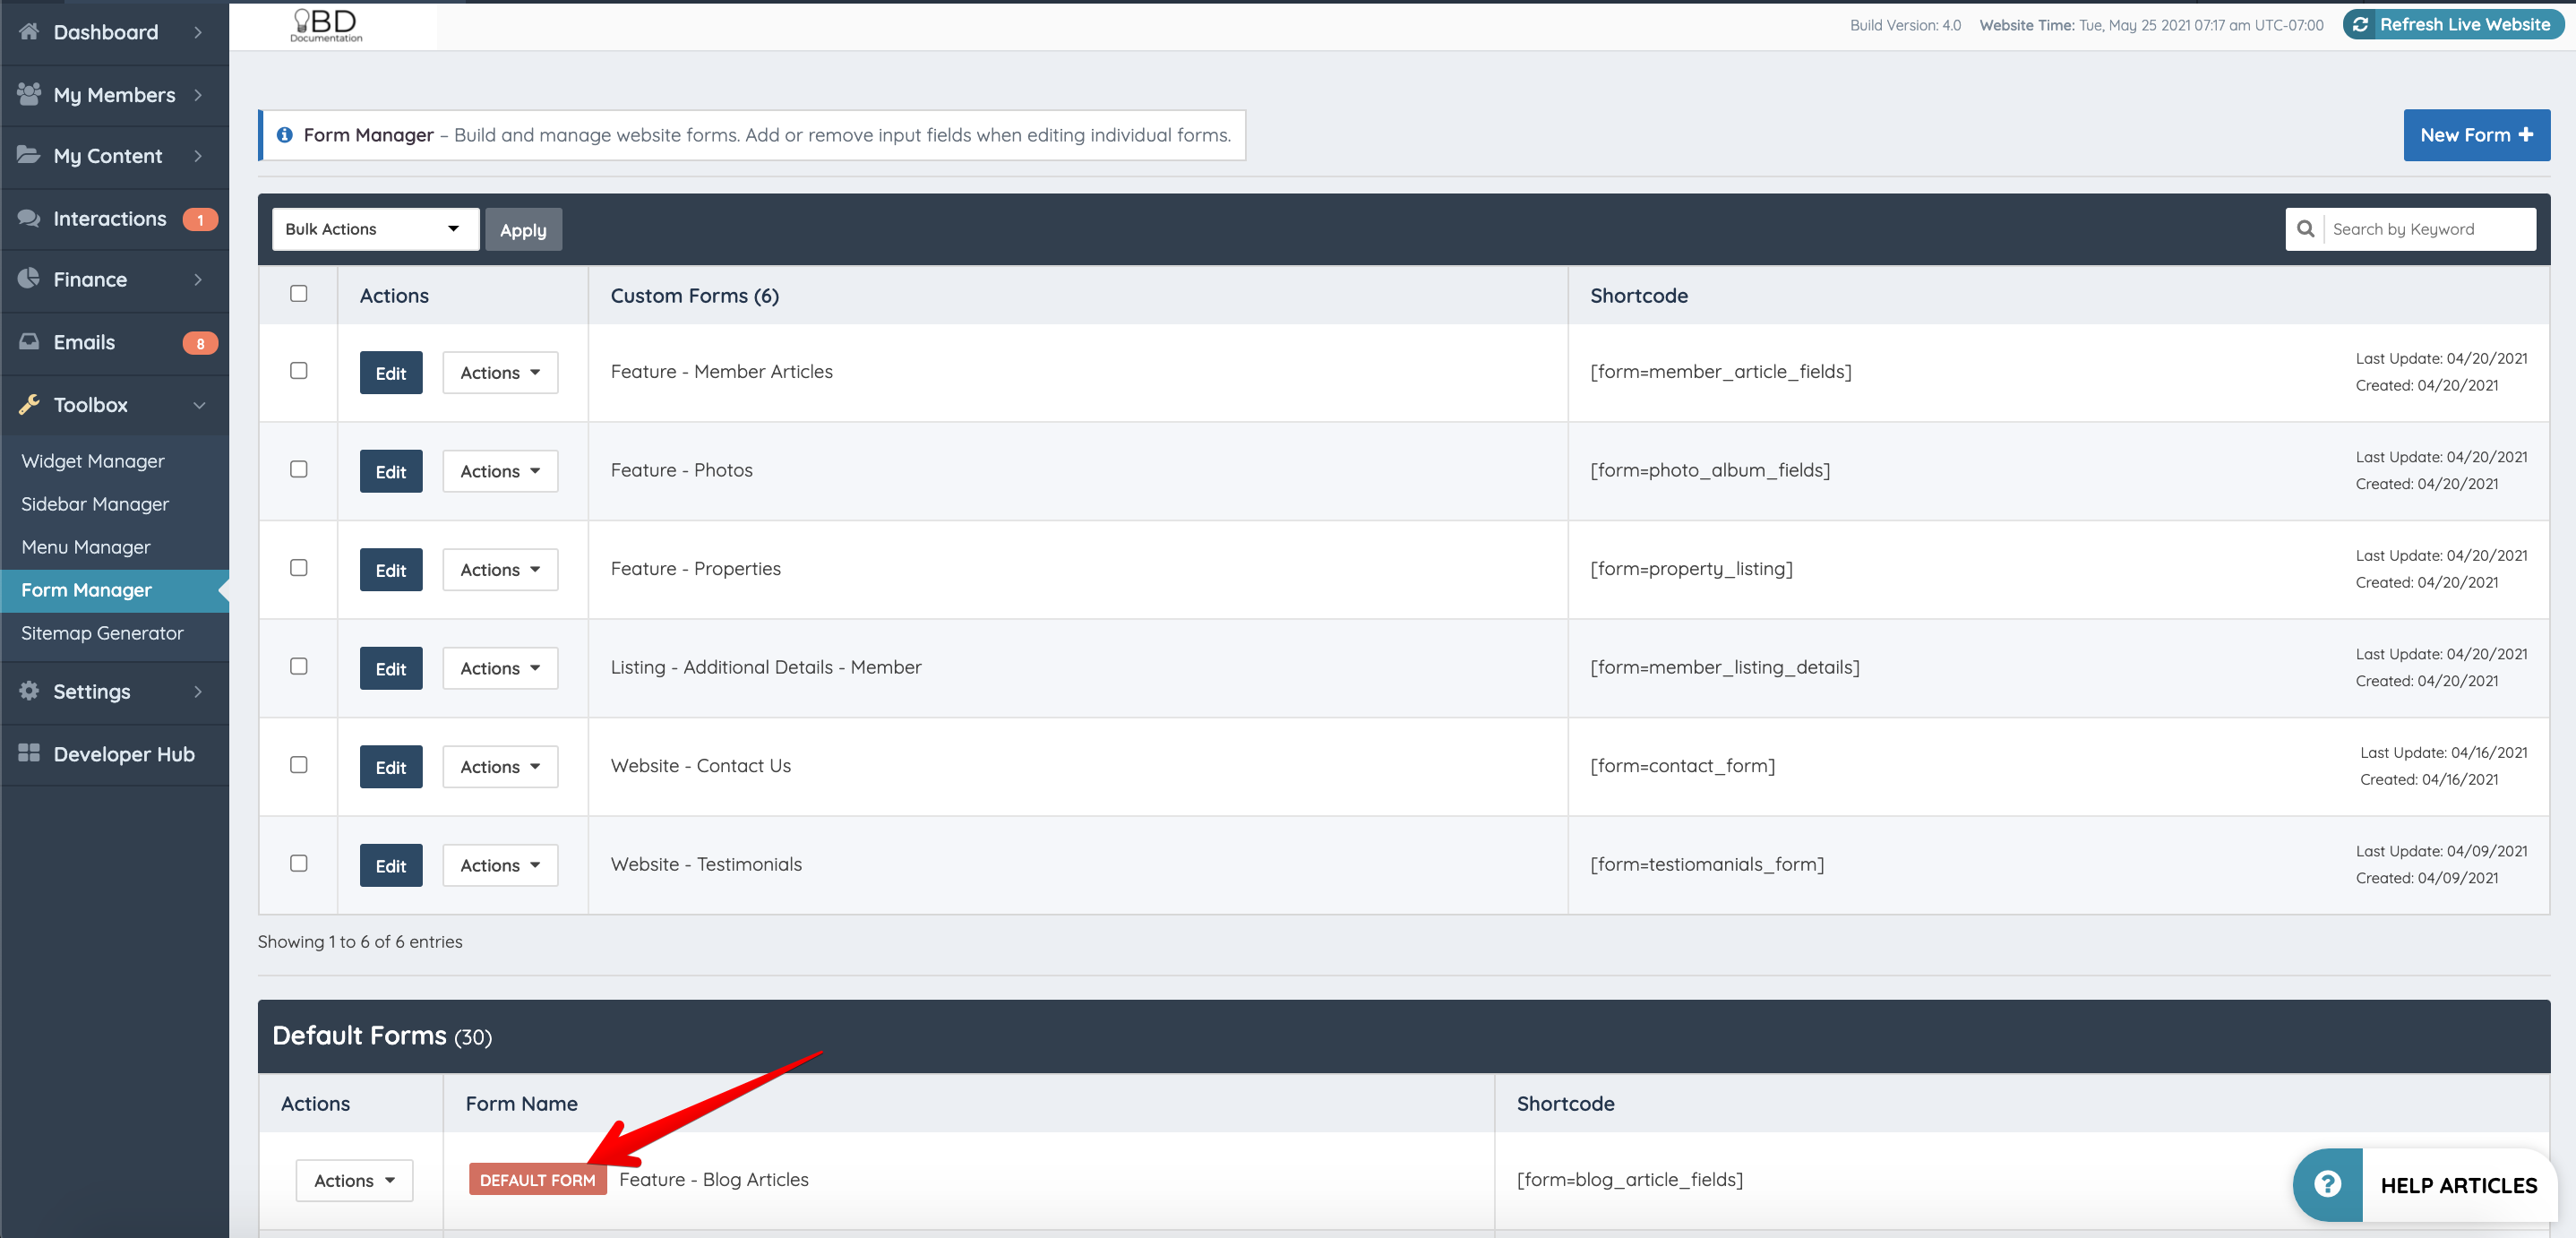Collapse the Toolbox menu section
Viewport: 2576px width, 1238px height.
(197, 404)
